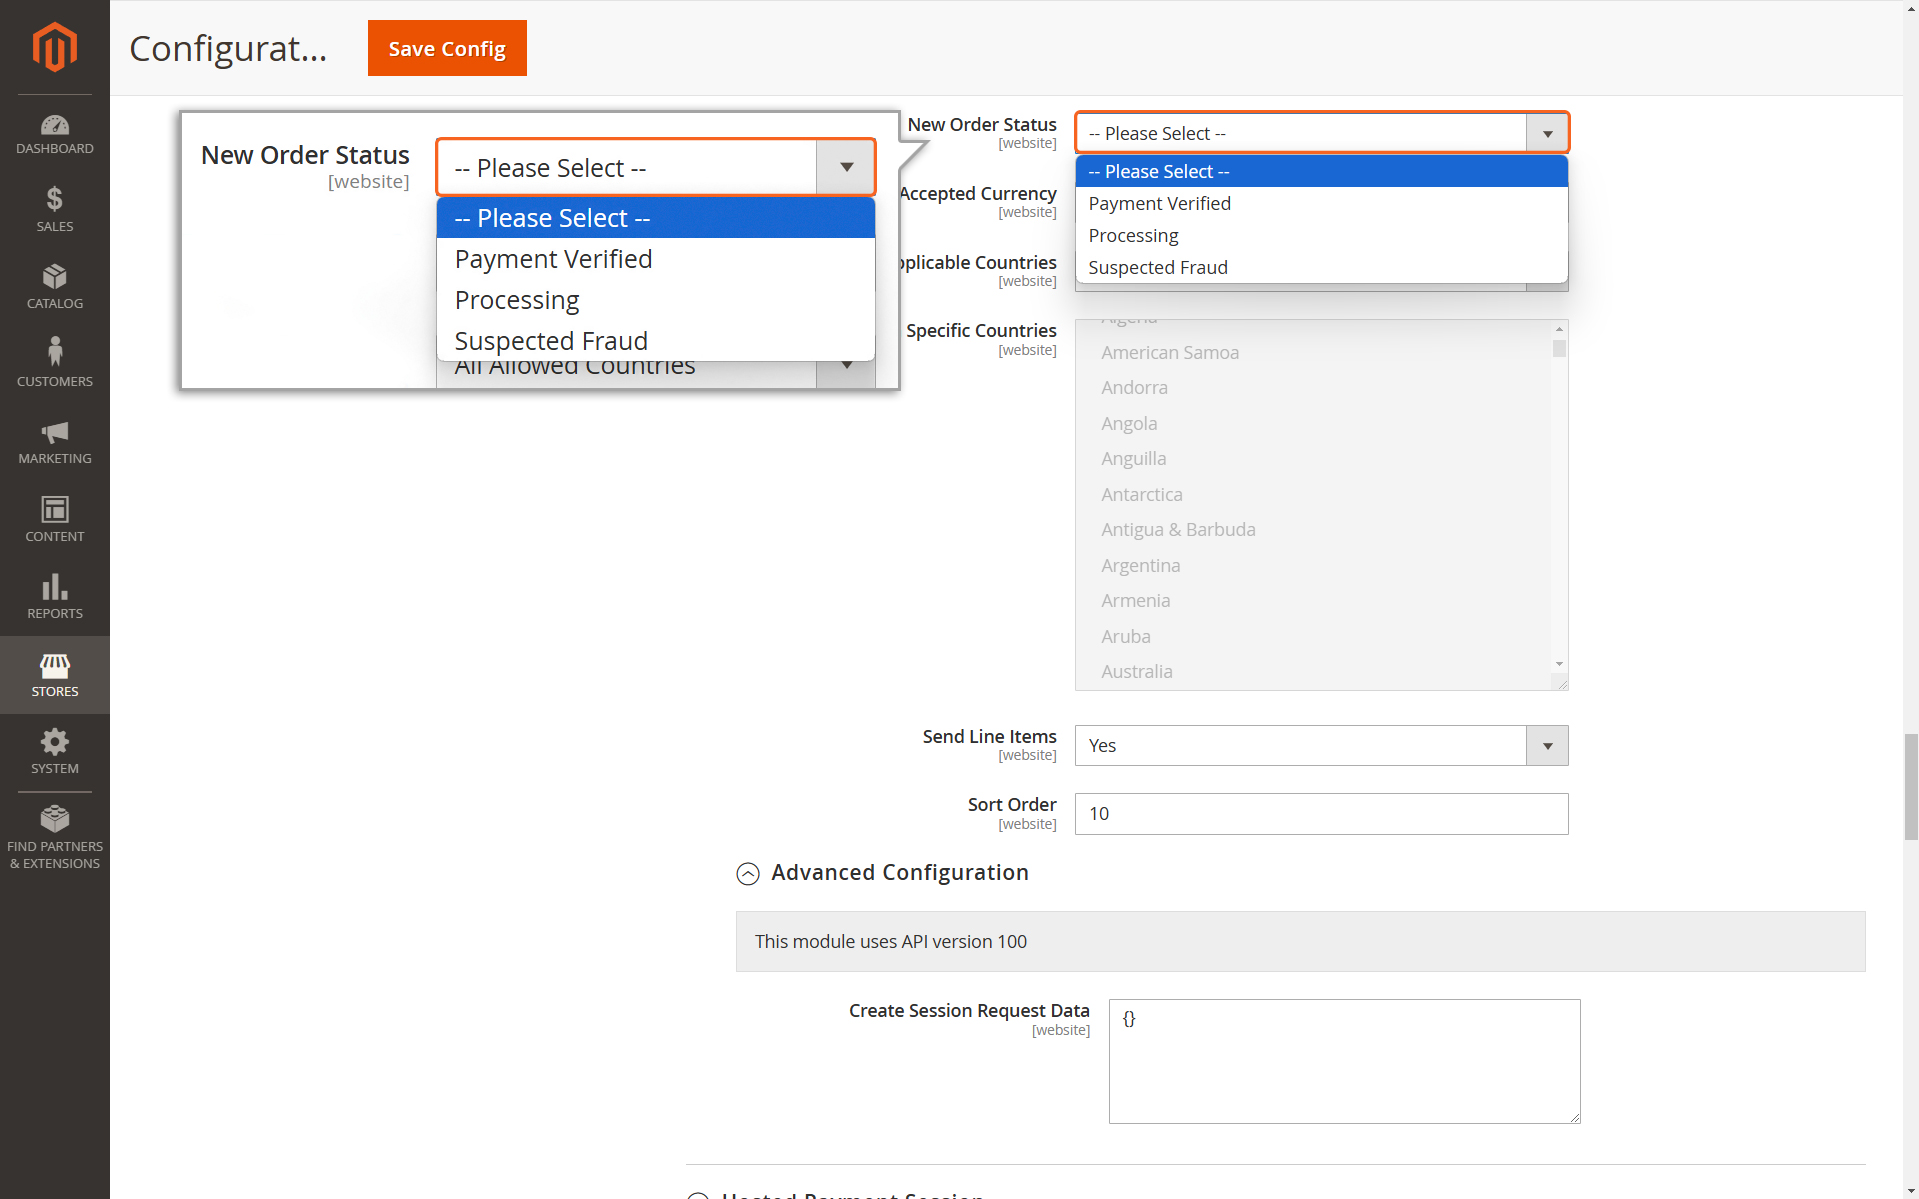Choose '-- Please Select --' option in dropdown list
1919x1199 pixels.
(x=1321, y=172)
